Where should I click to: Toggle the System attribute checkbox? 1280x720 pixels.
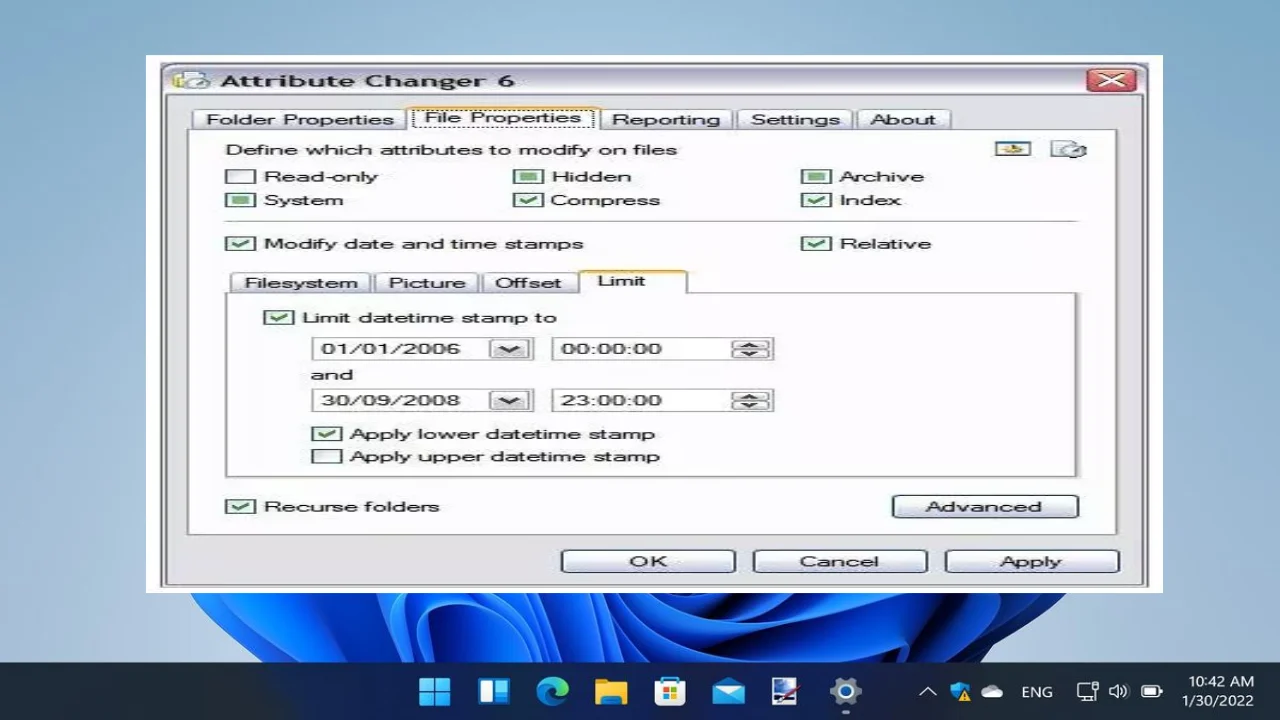click(240, 200)
